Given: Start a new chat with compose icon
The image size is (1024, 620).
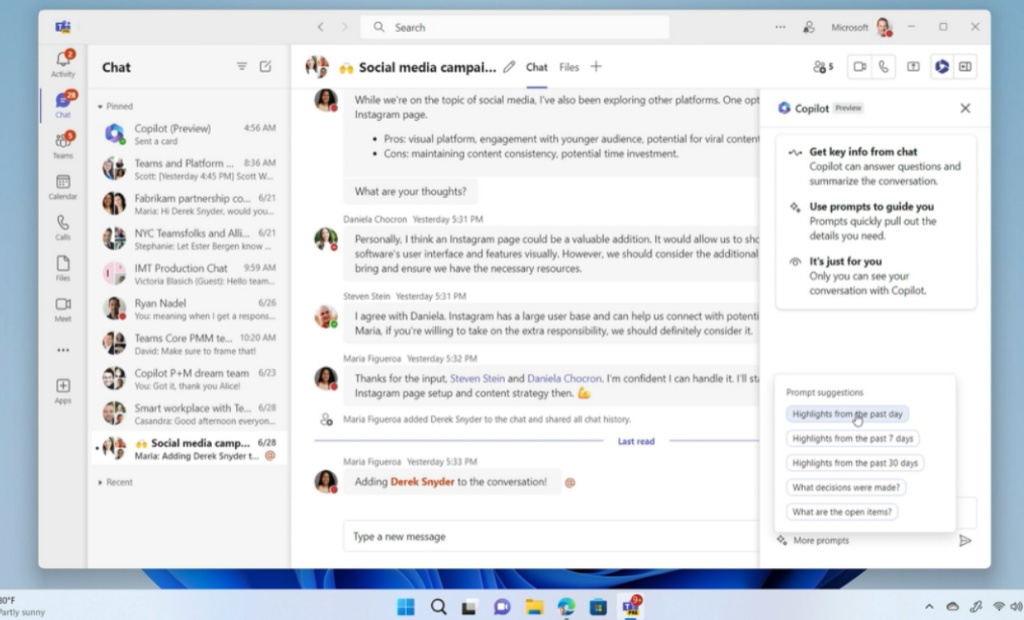Looking at the screenshot, I should pyautogui.click(x=265, y=66).
